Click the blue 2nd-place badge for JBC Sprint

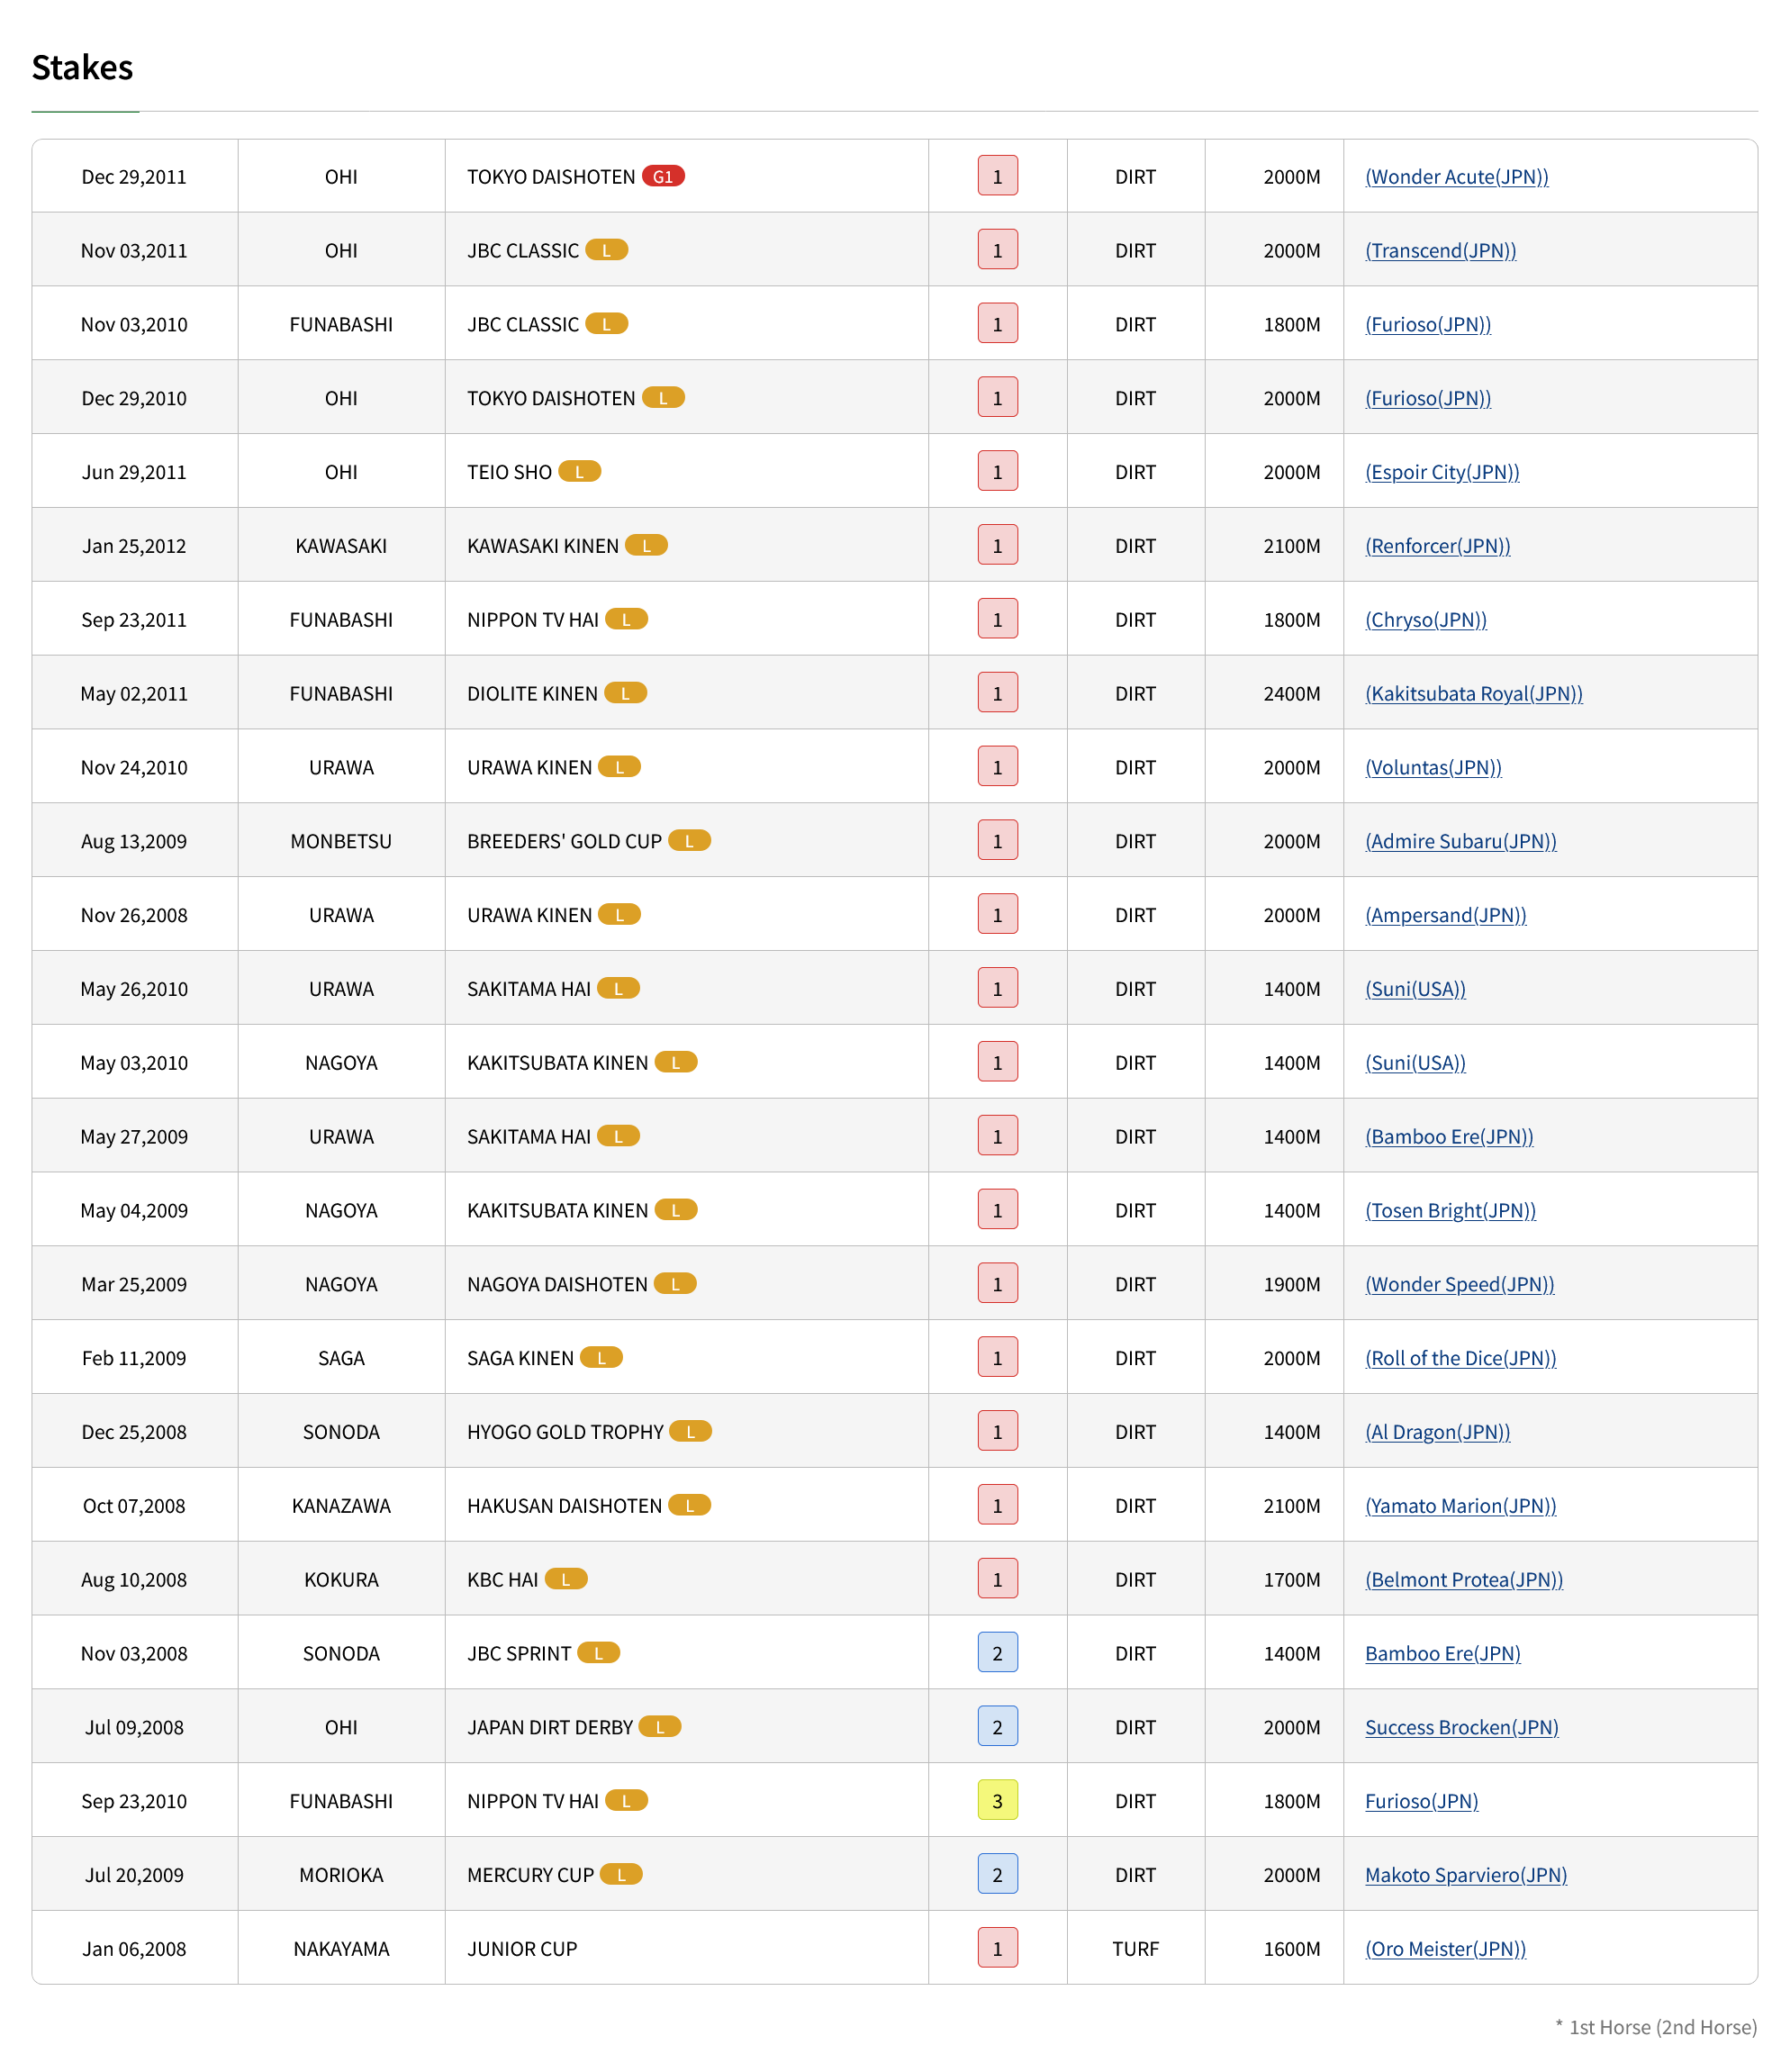[x=997, y=1652]
